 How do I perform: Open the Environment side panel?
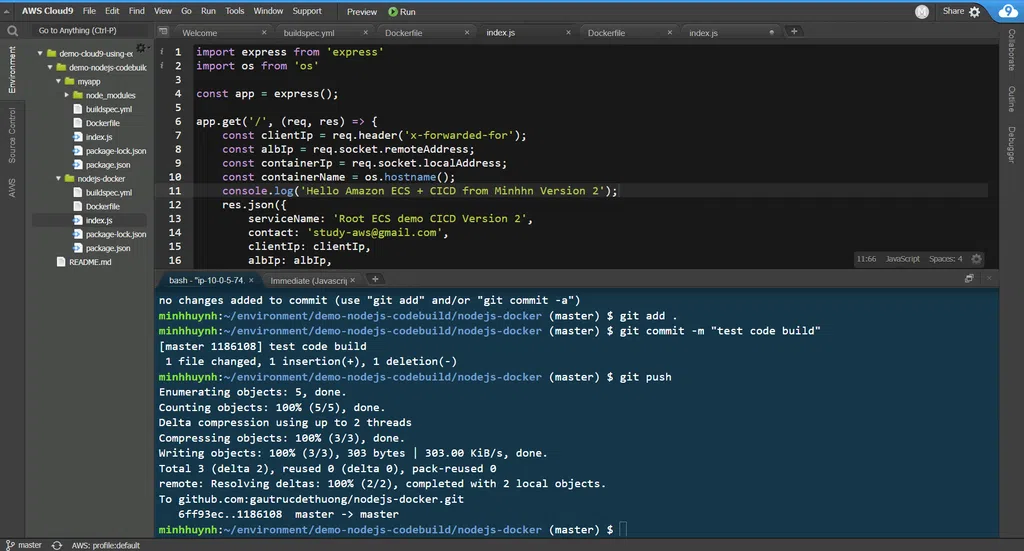click(x=12, y=70)
